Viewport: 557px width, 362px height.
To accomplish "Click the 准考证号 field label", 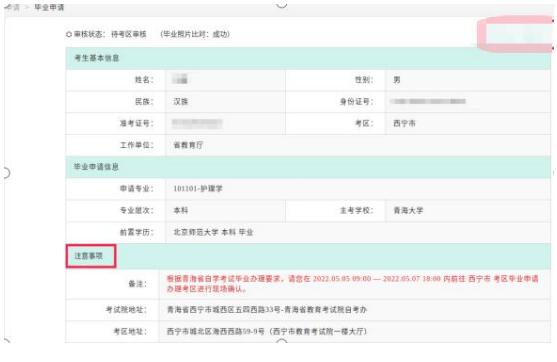I will click(x=136, y=123).
